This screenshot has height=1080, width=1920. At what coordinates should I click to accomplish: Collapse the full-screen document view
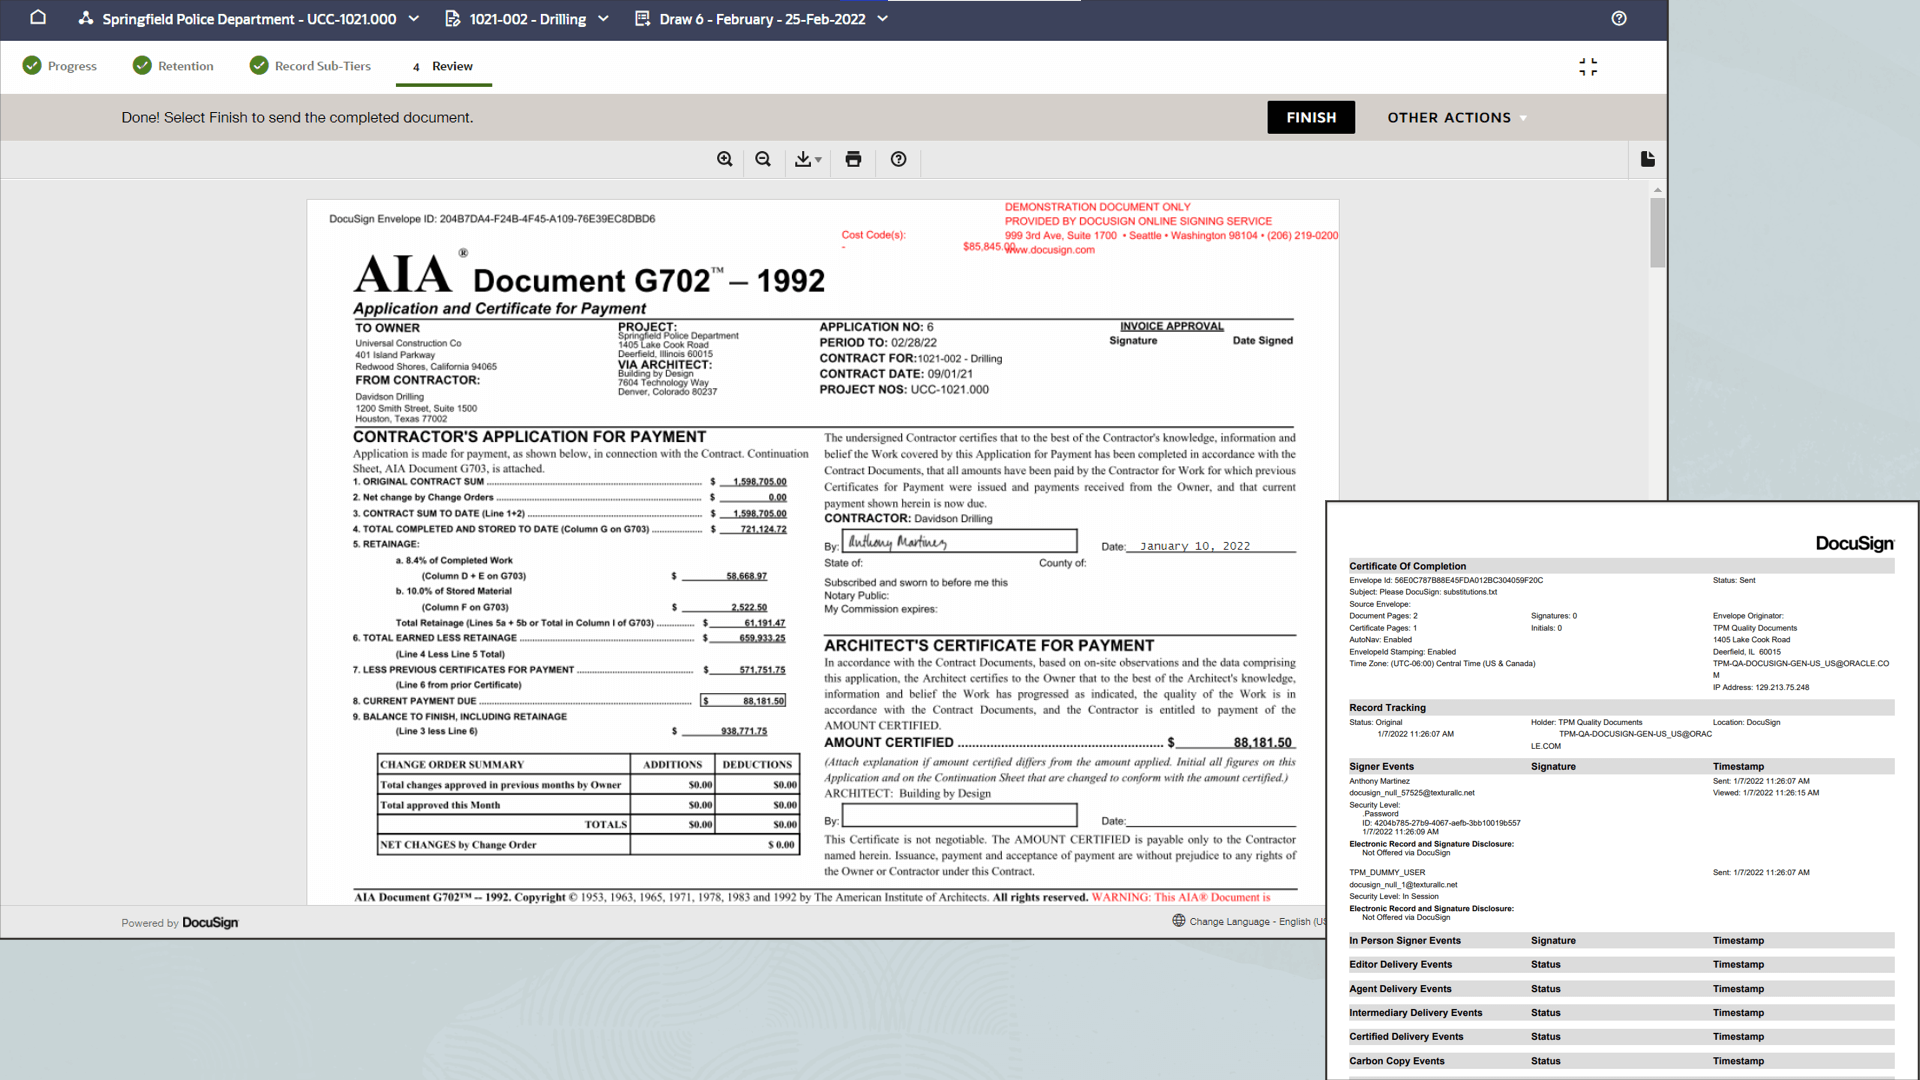pos(1588,66)
